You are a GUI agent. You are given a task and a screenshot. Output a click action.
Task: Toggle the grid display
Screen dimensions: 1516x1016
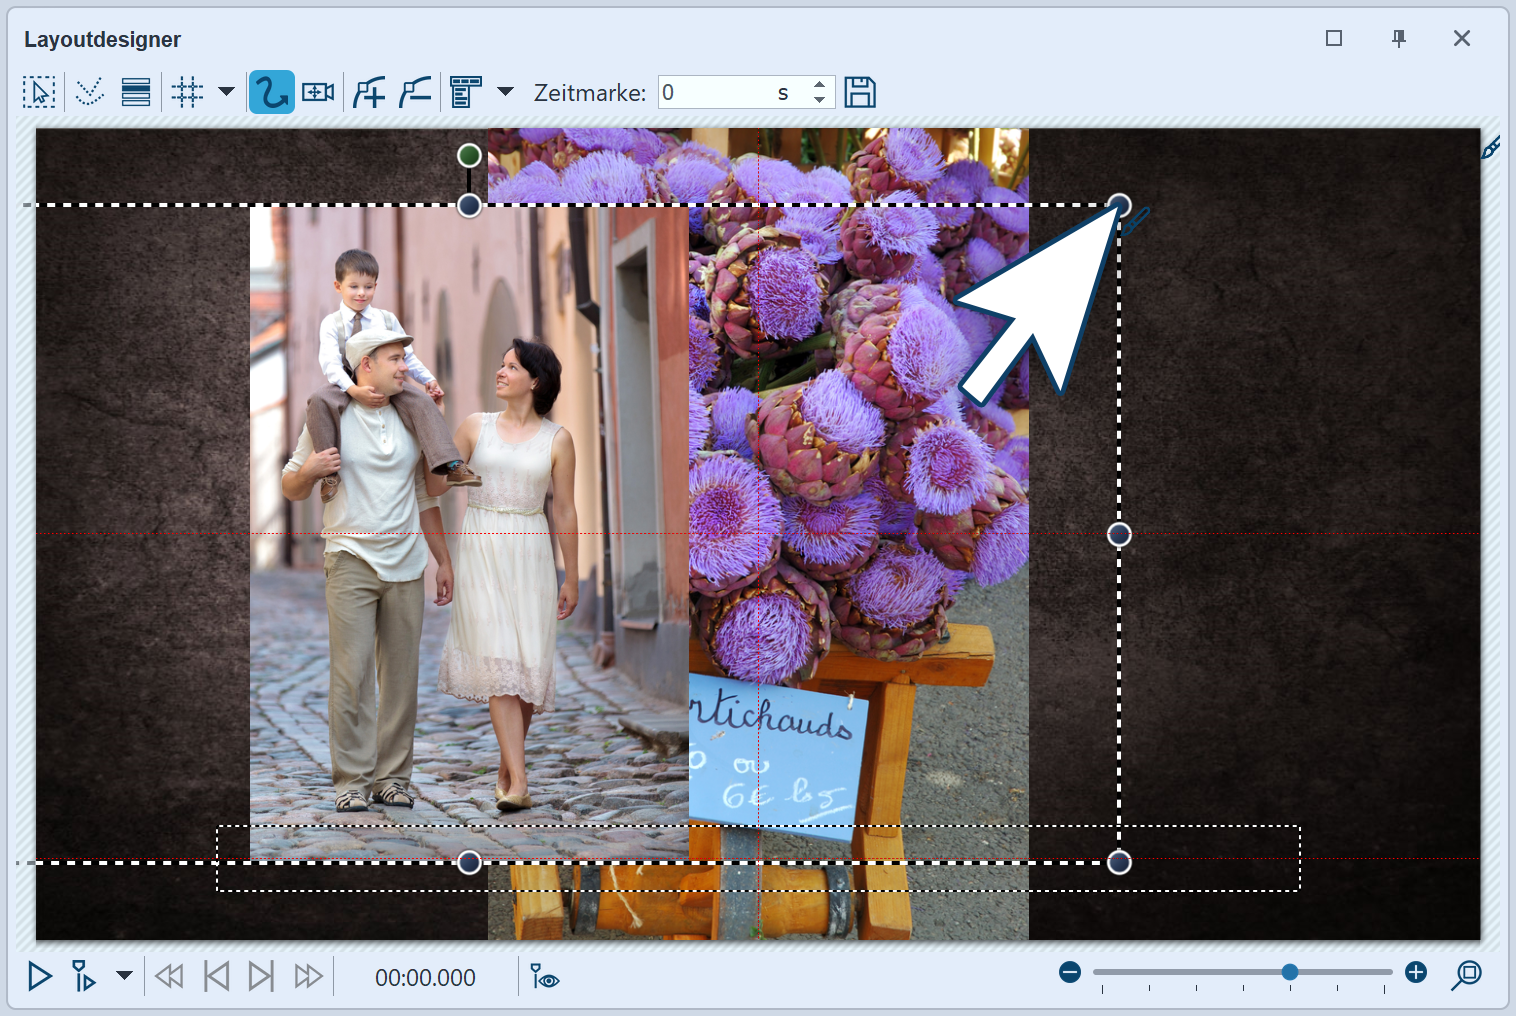pyautogui.click(x=187, y=92)
